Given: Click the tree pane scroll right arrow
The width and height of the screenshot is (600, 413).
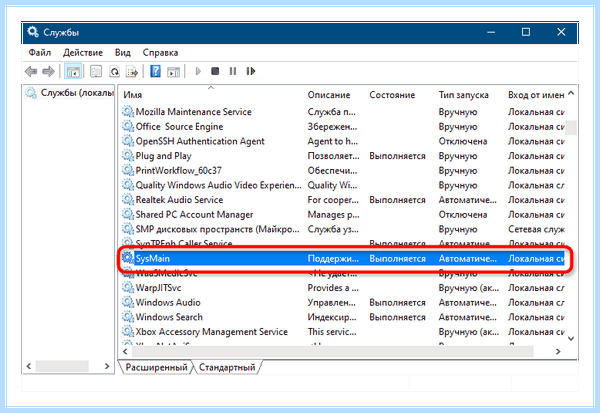Looking at the screenshot, I should (x=107, y=366).
